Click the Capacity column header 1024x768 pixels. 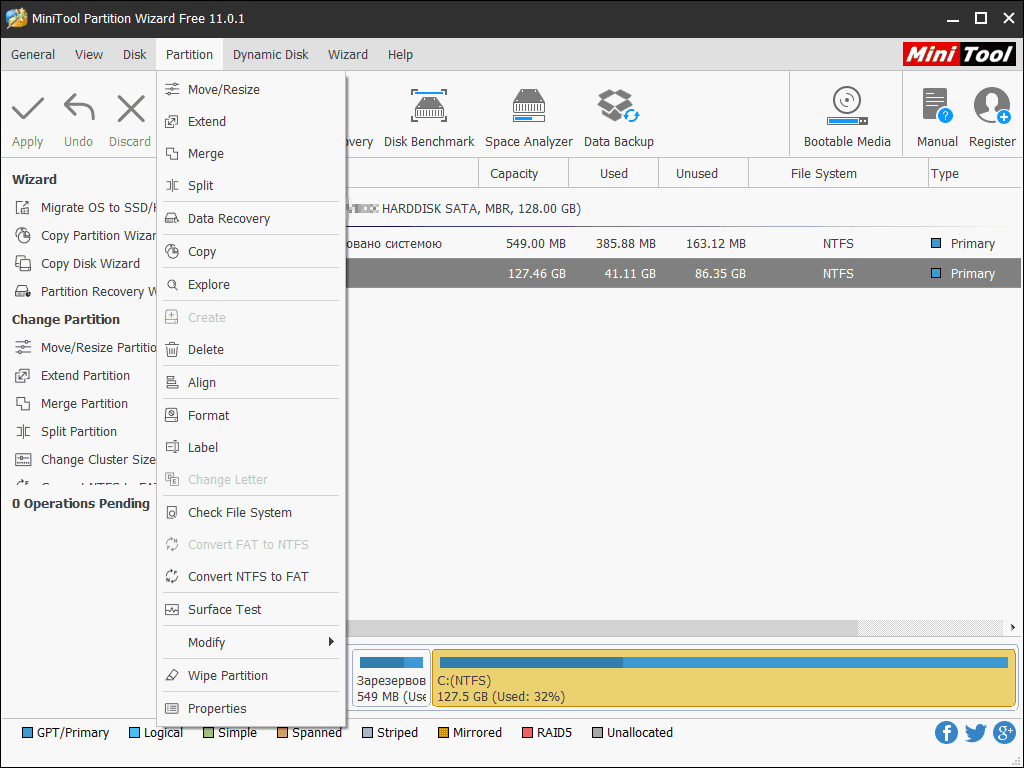(523, 174)
